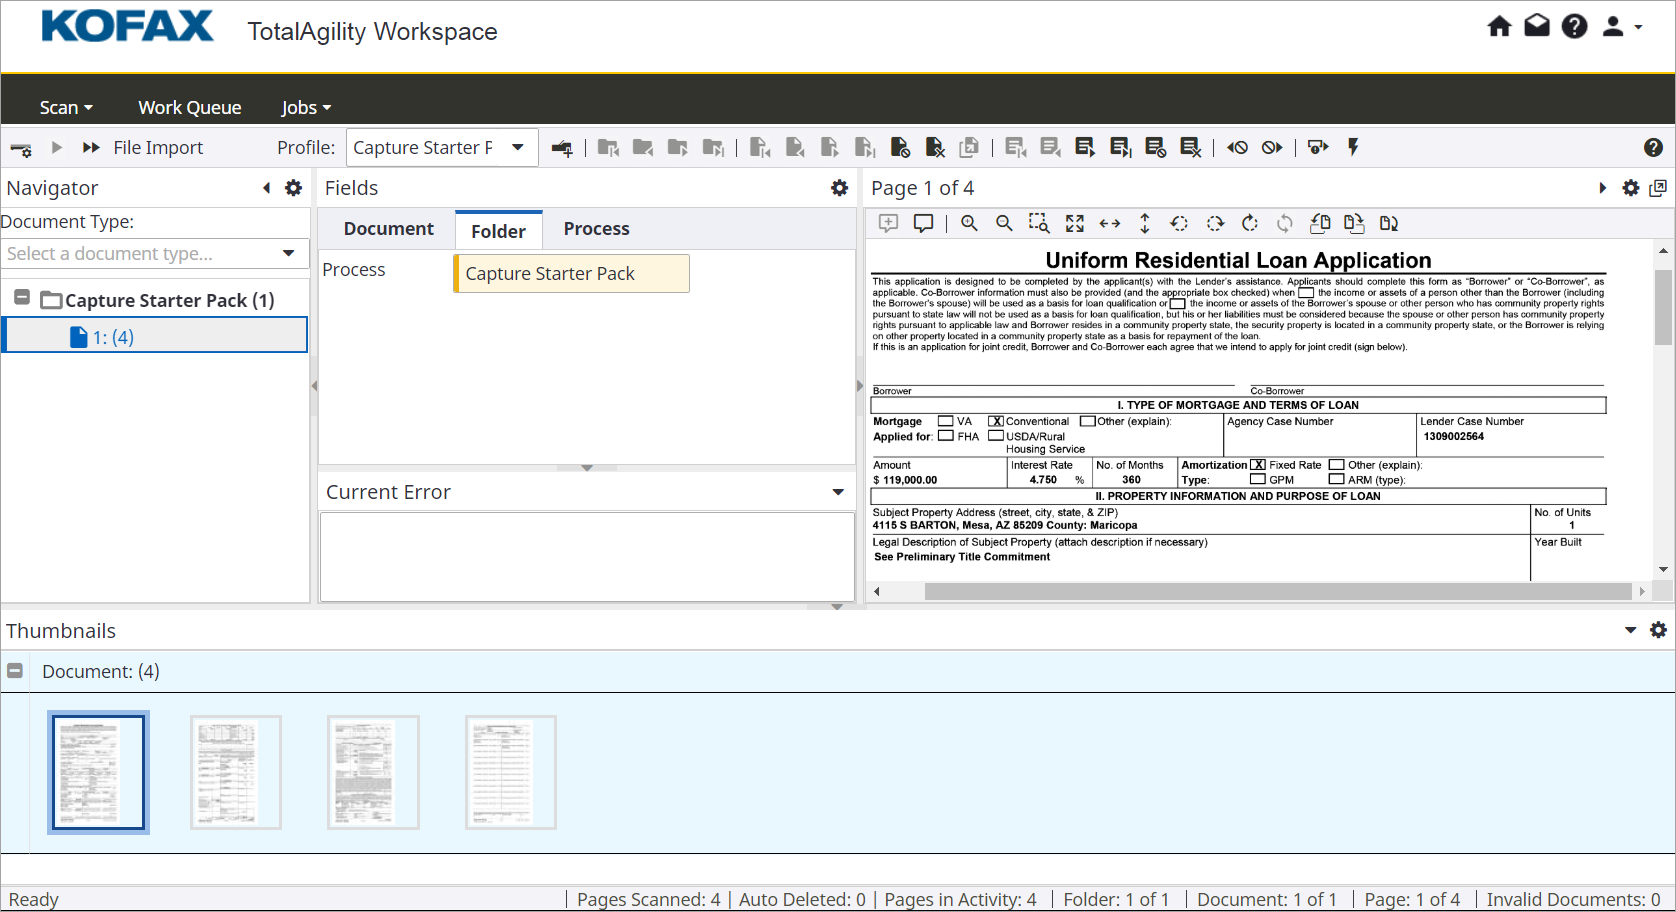Select the zoom to selection tool
Image resolution: width=1676 pixels, height=912 pixels.
(1039, 223)
